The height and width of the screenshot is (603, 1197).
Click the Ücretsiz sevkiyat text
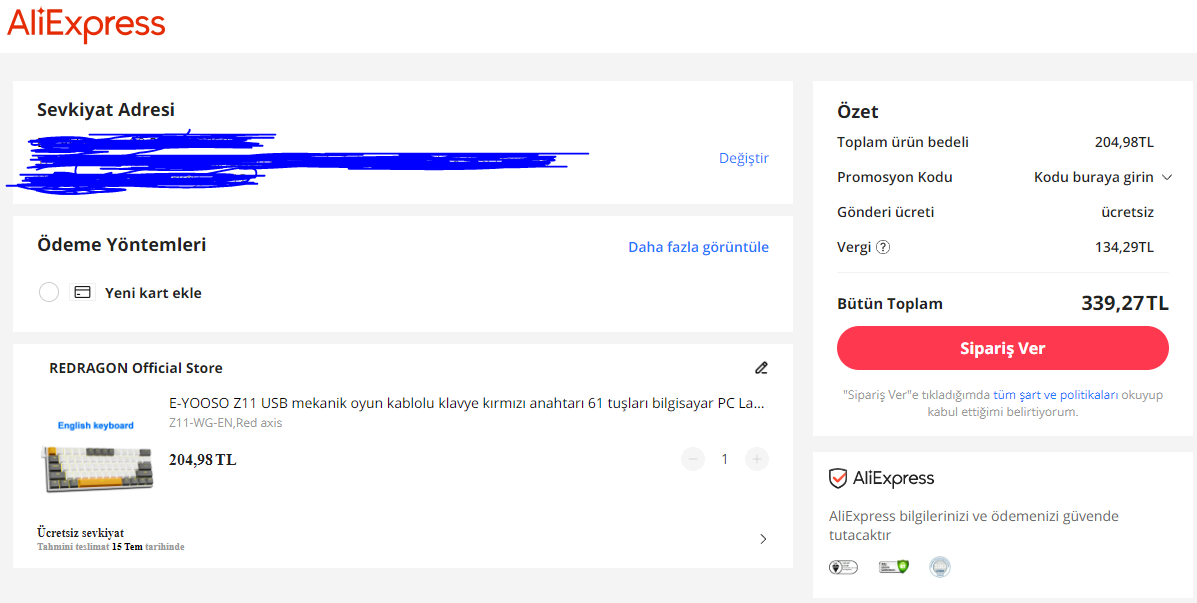tap(80, 533)
